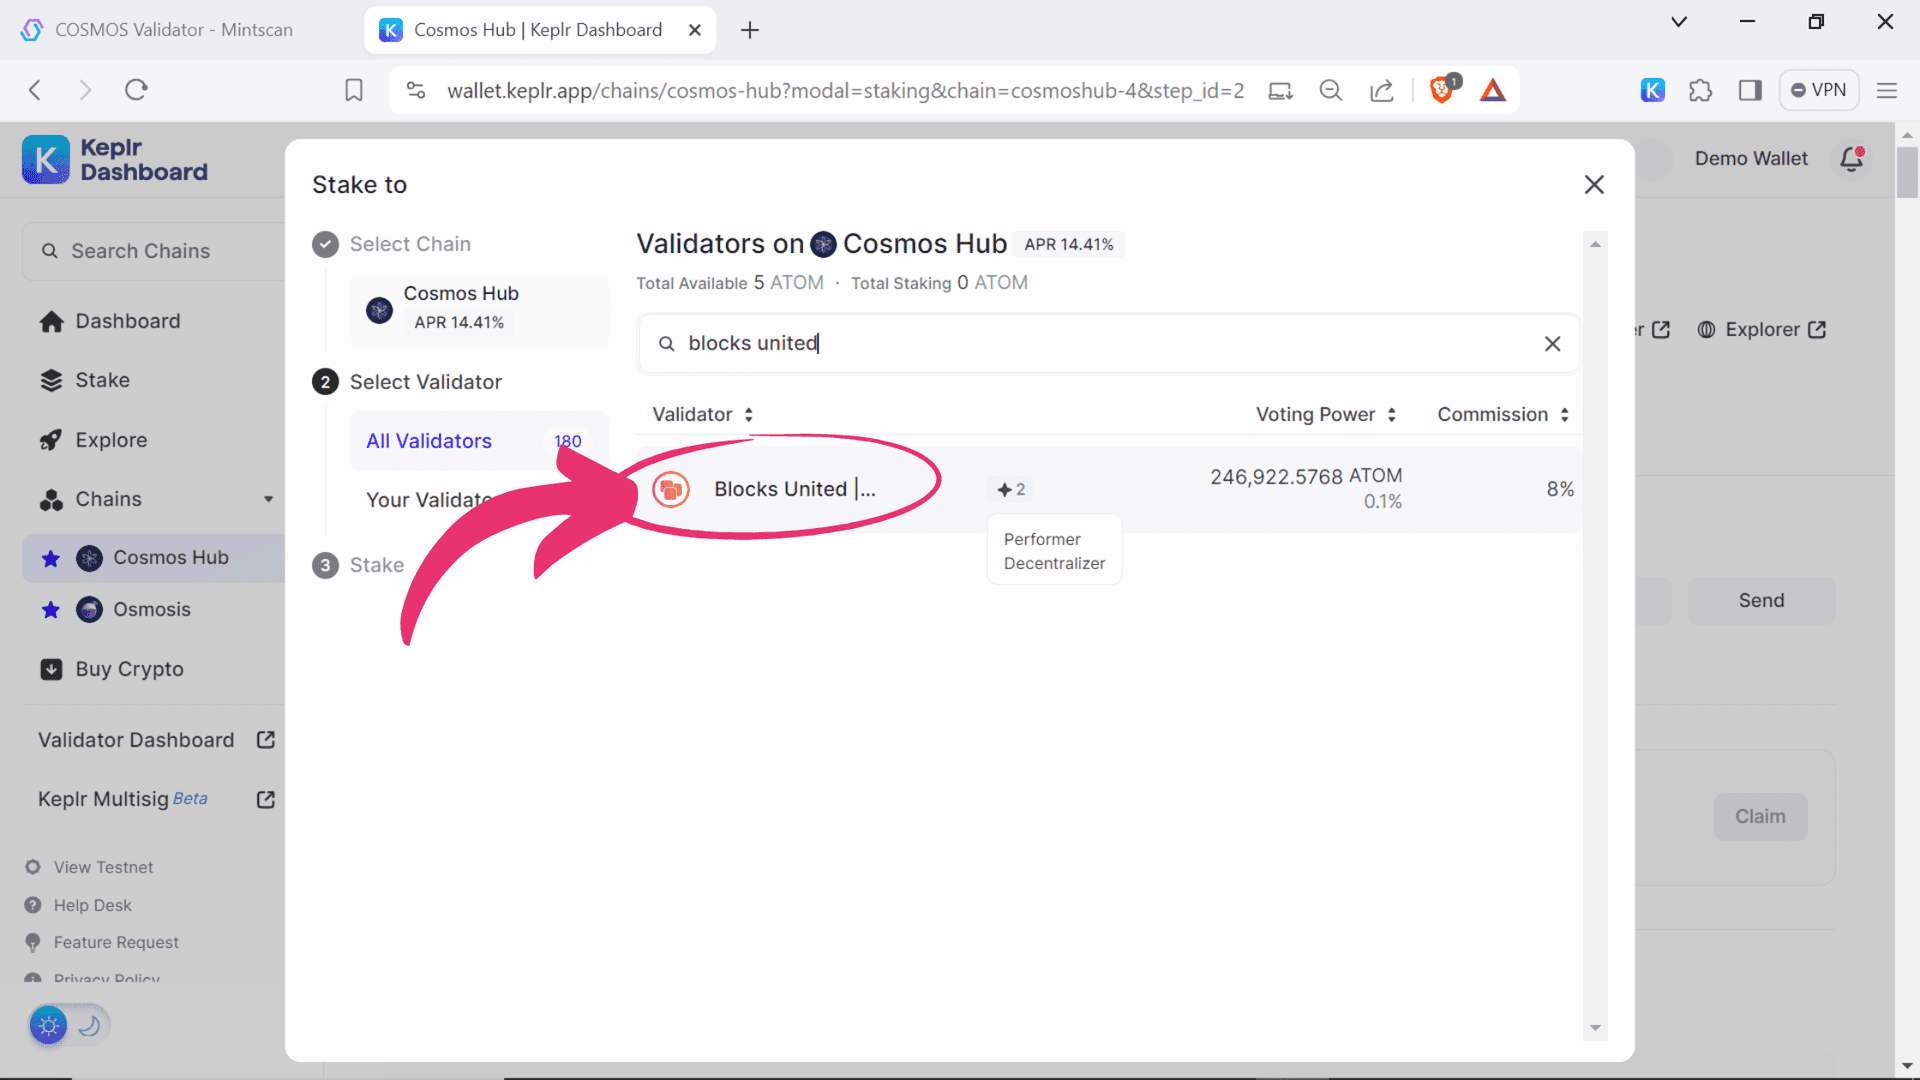The width and height of the screenshot is (1920, 1080).
Task: Close the Keplr Dashboard tab
Action: [695, 30]
